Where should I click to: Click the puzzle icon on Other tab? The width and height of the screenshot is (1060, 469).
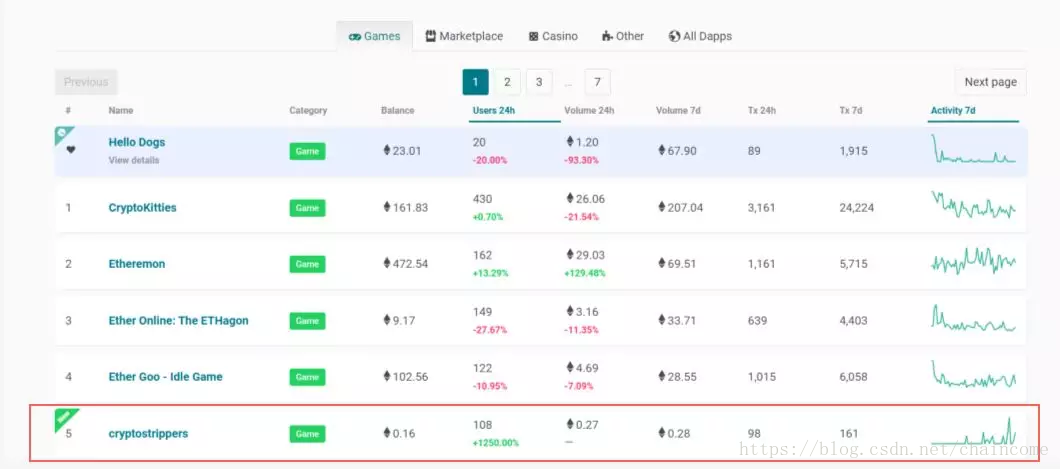tap(607, 36)
